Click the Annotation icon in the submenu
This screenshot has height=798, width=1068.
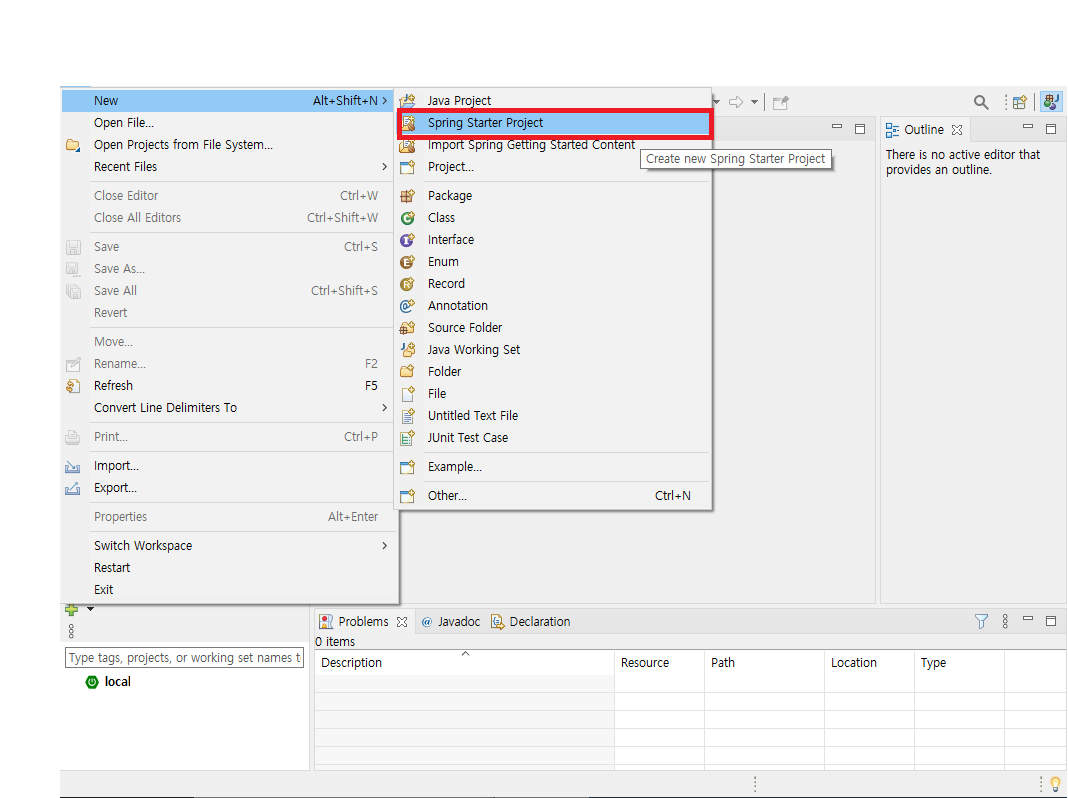(407, 306)
